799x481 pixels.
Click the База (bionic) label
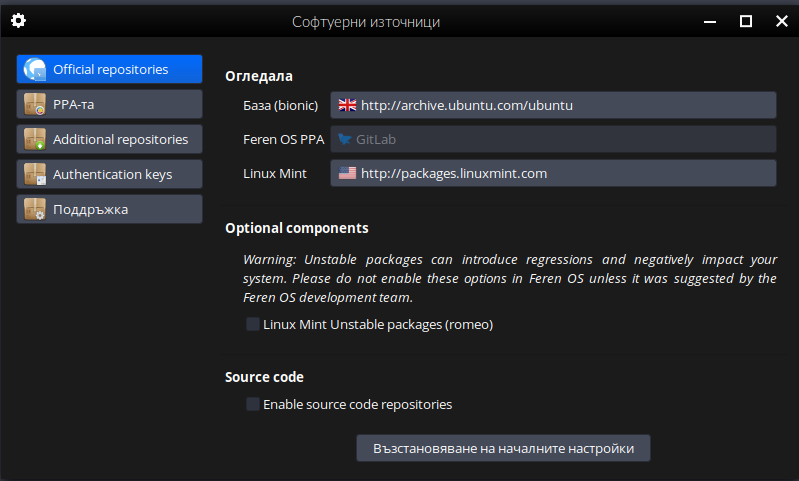(281, 105)
